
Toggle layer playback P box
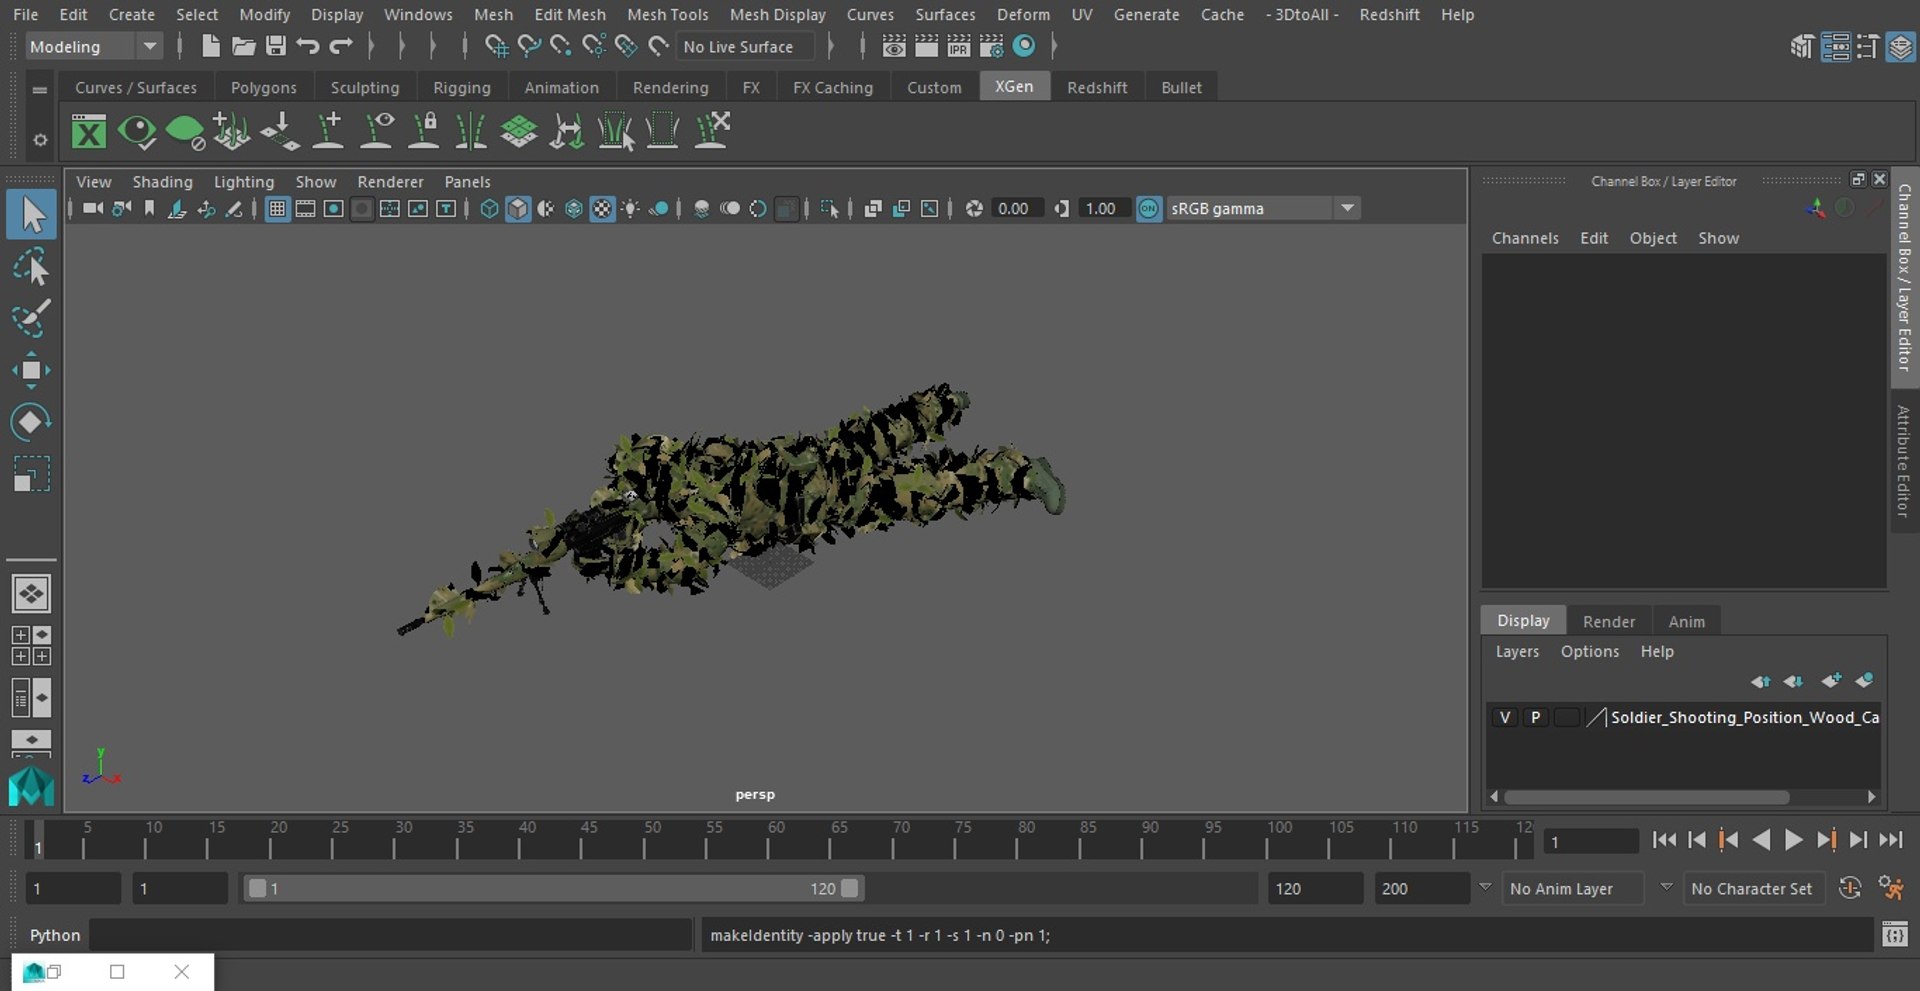pos(1535,717)
